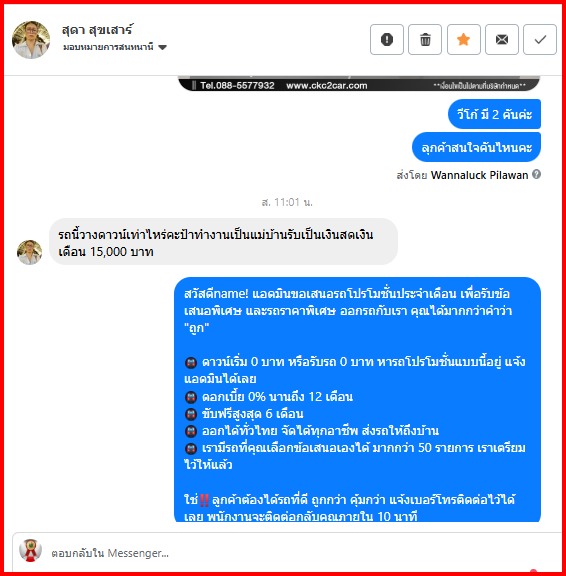The height and width of the screenshot is (576, 566).
Task: Click the phone number Tel.088-5577932 in banner
Action: tap(238, 86)
